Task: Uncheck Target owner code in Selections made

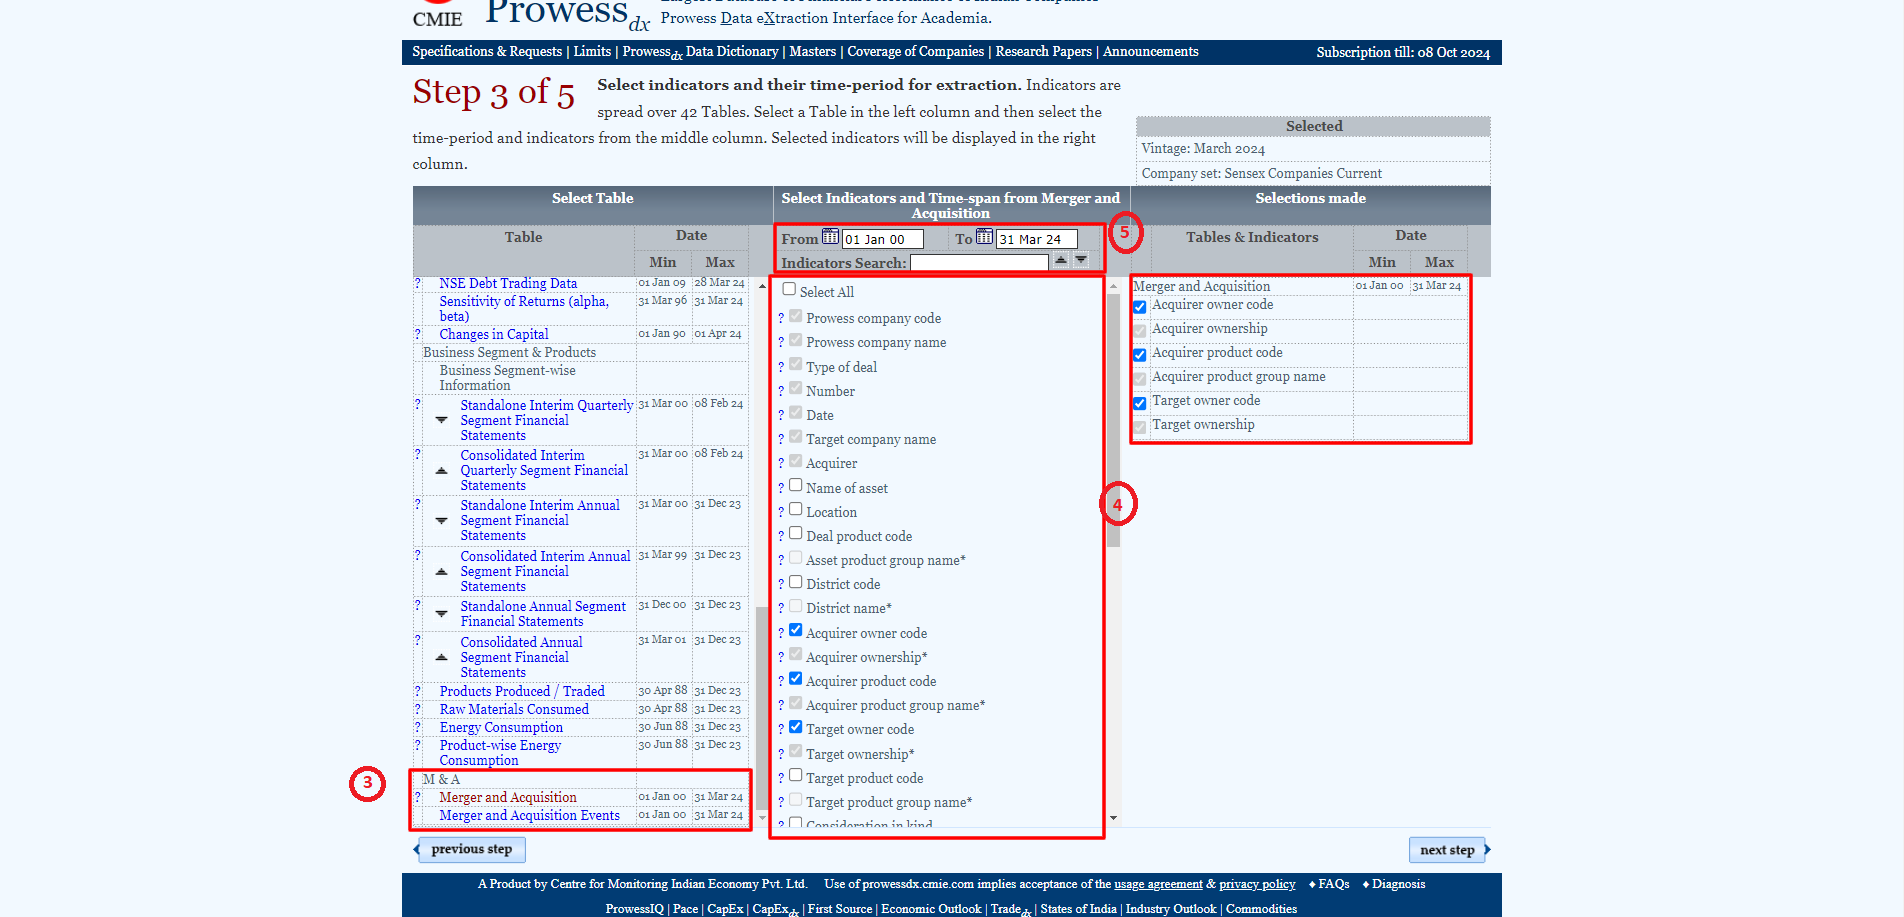Action: pyautogui.click(x=1140, y=404)
